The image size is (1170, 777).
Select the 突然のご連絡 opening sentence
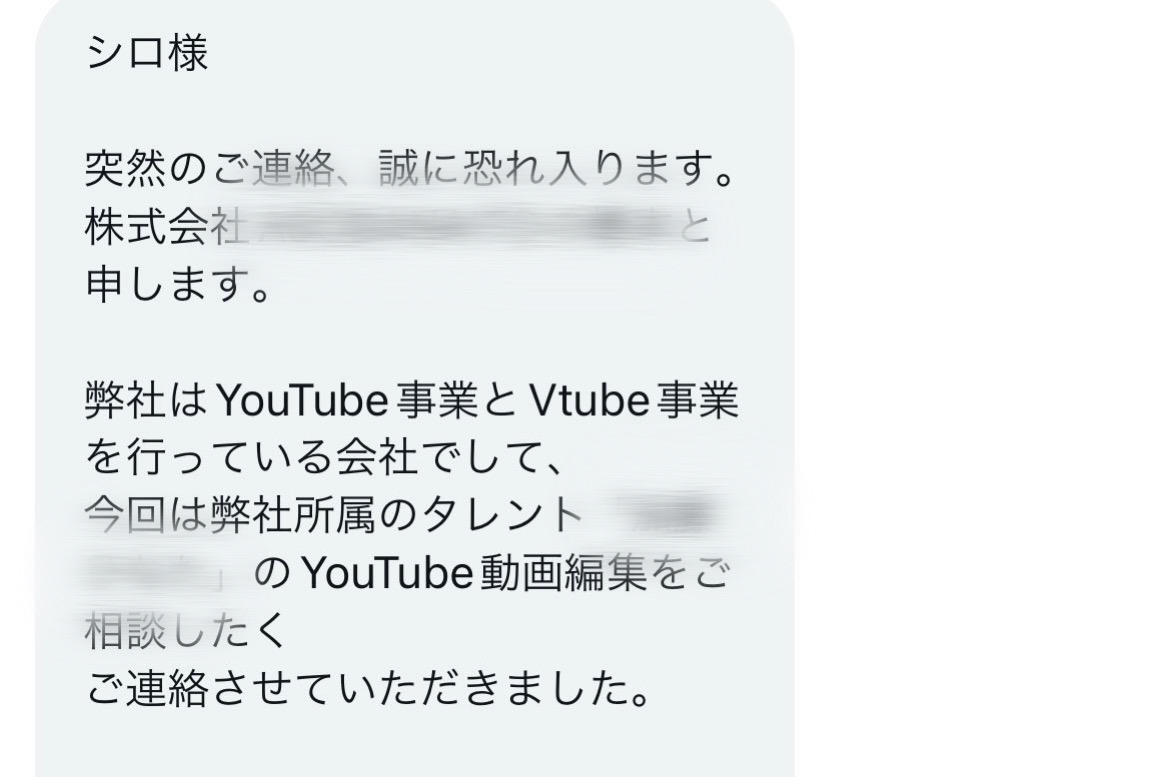tap(411, 169)
